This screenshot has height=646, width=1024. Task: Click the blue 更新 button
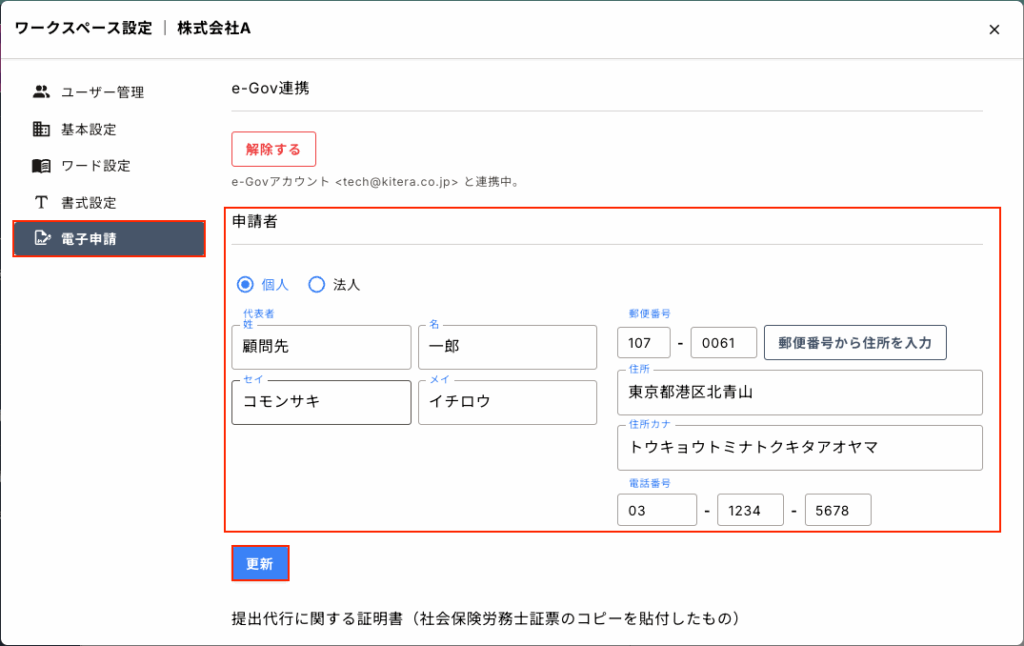point(260,563)
